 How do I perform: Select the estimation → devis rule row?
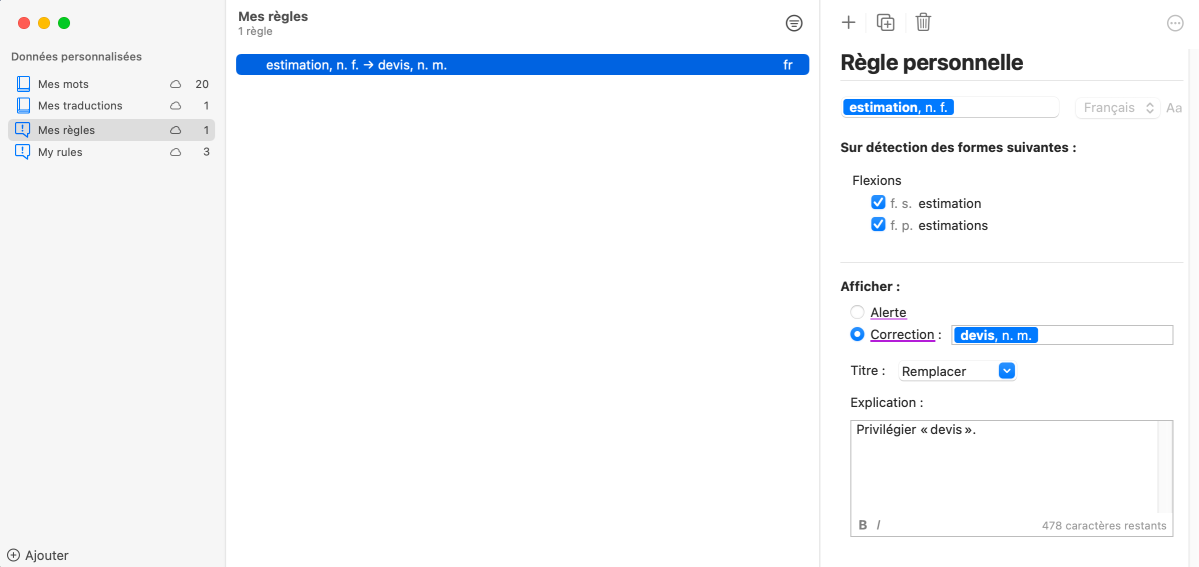(x=522, y=65)
